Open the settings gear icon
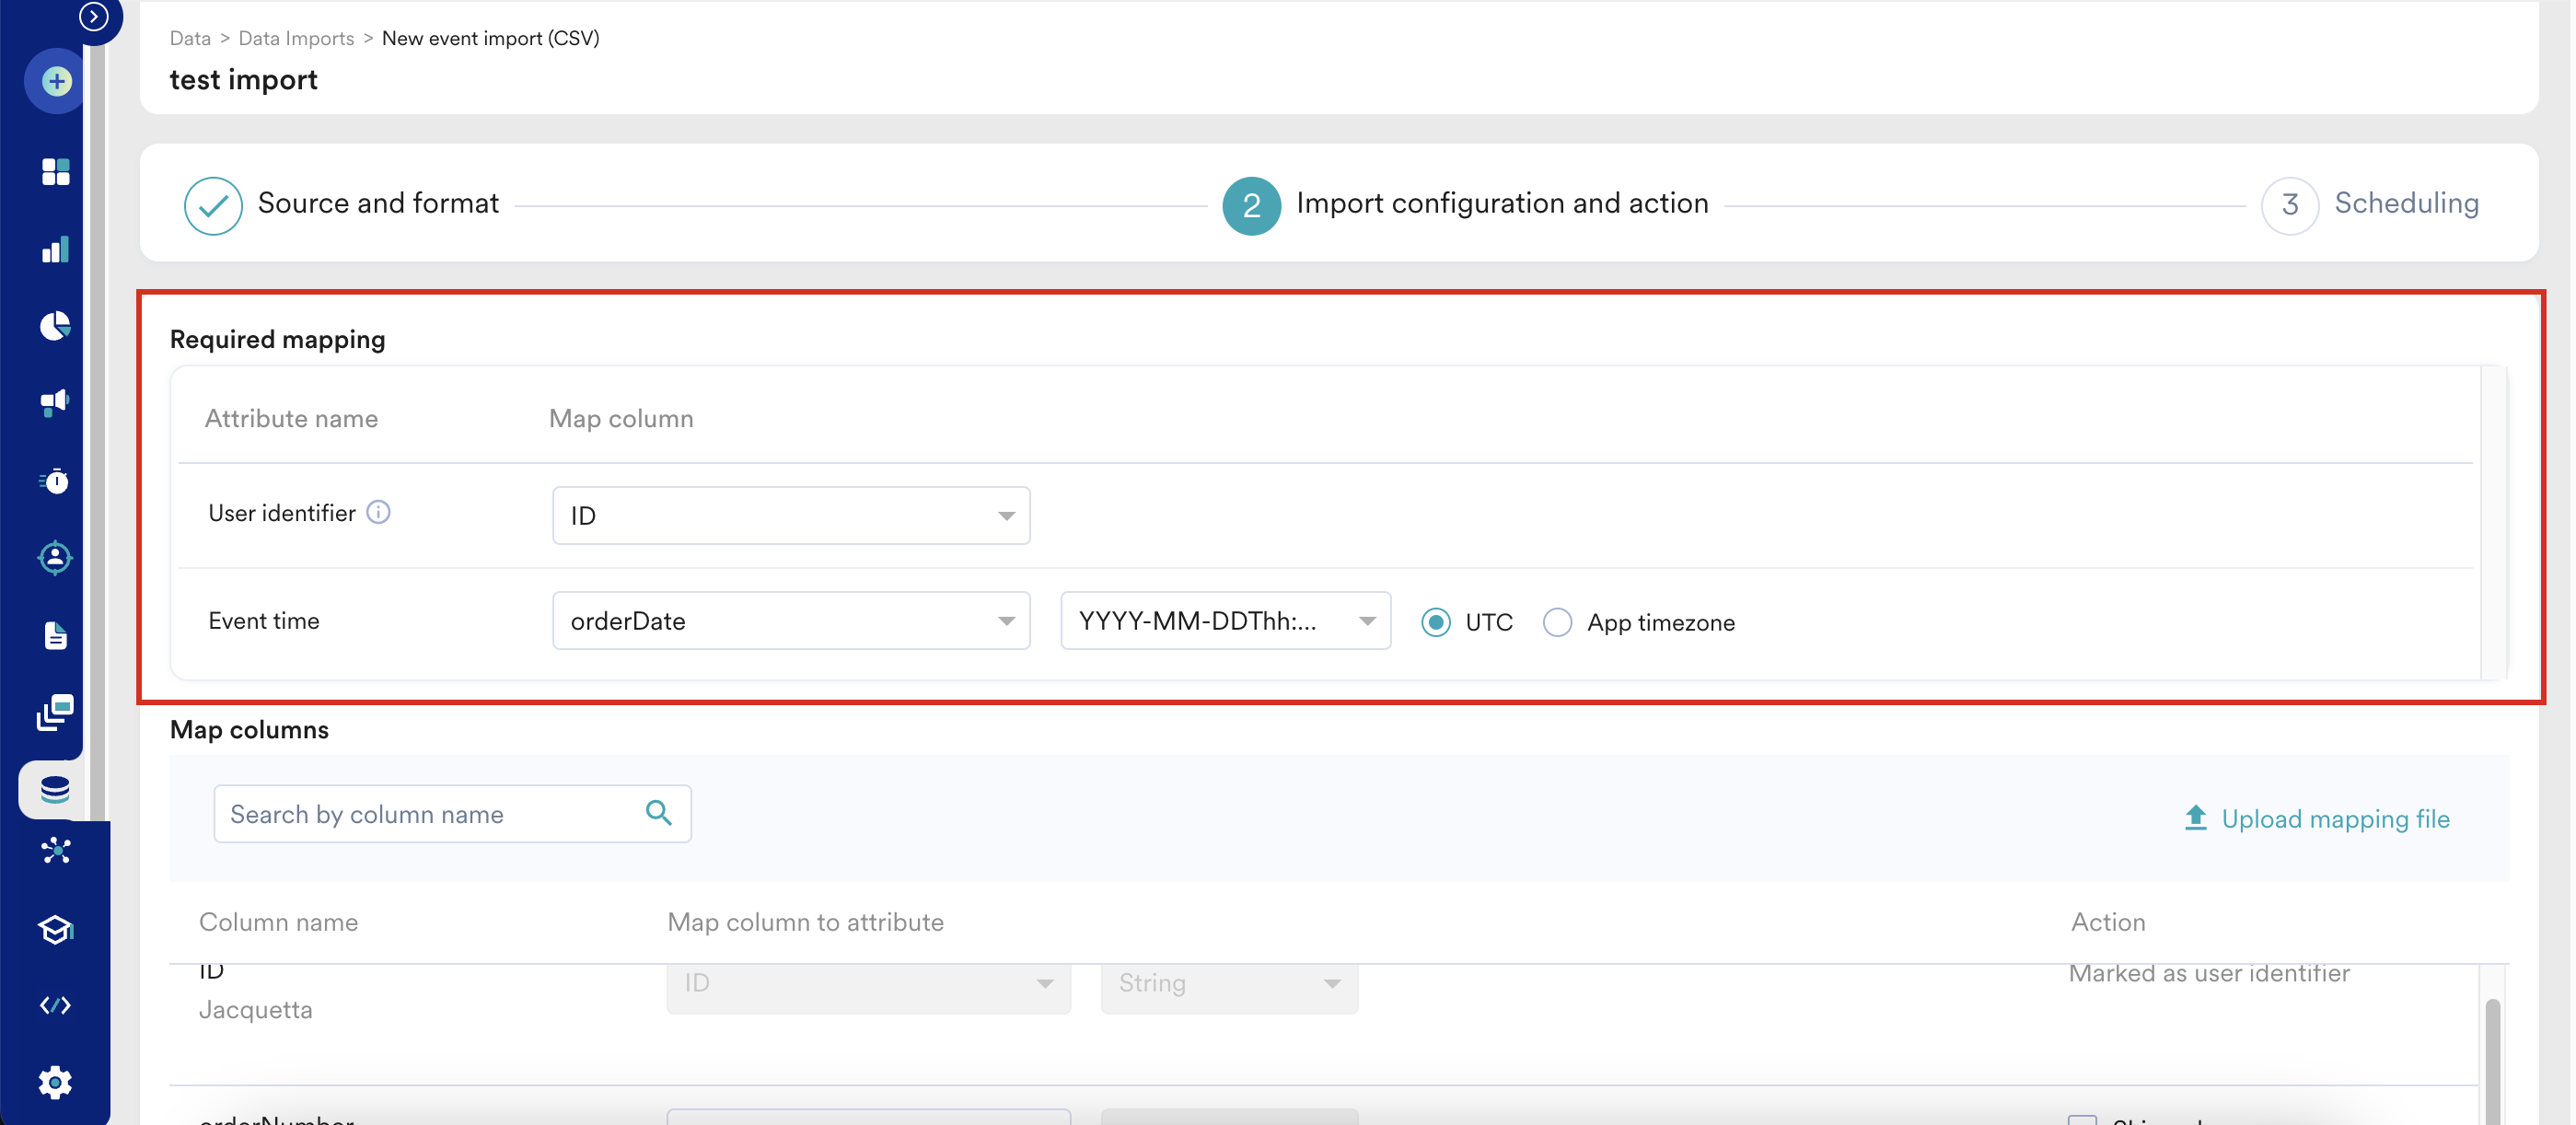 56,1082
